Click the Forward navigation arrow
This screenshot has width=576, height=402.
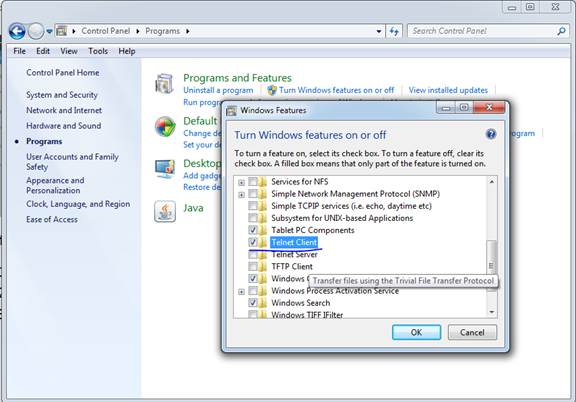[36, 31]
